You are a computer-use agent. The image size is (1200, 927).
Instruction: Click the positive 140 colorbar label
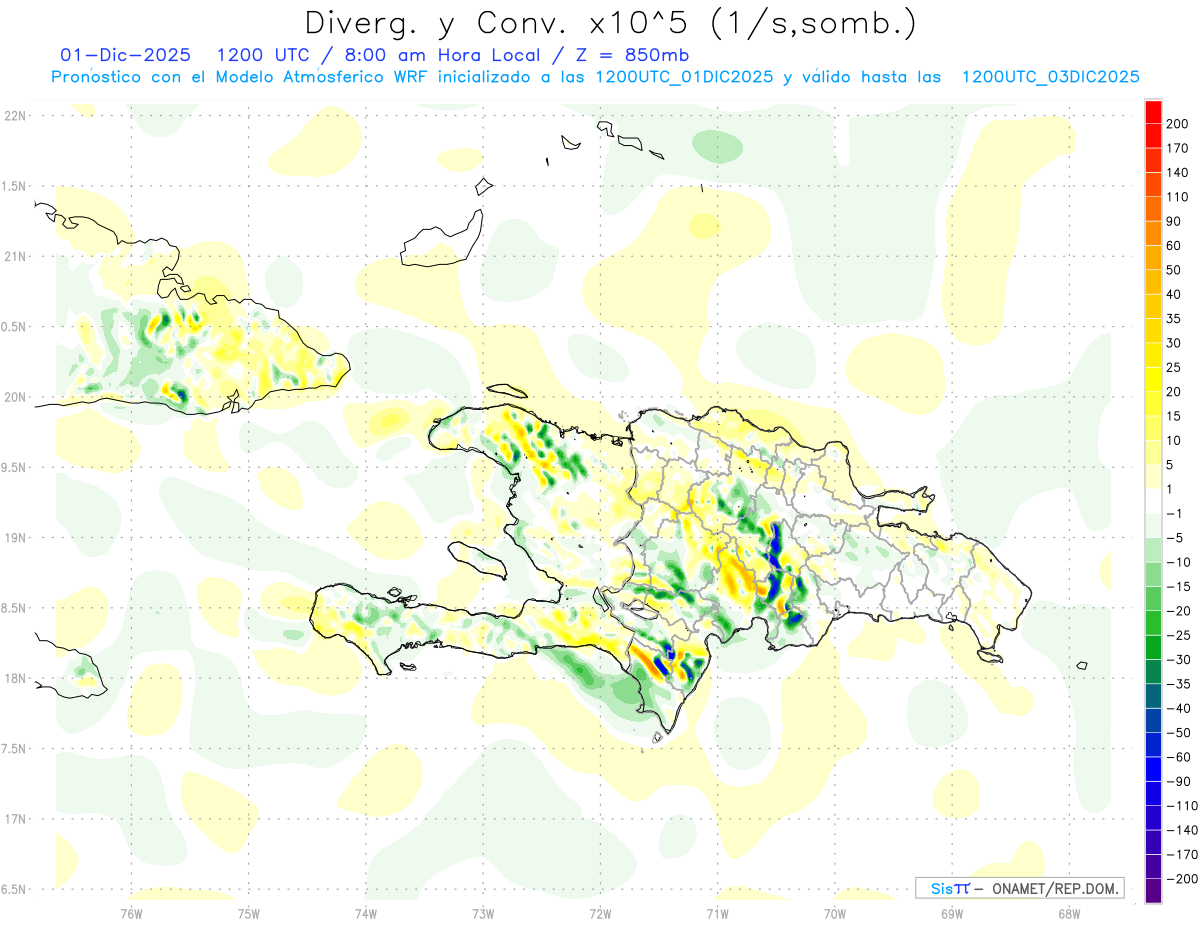pos(1177,173)
